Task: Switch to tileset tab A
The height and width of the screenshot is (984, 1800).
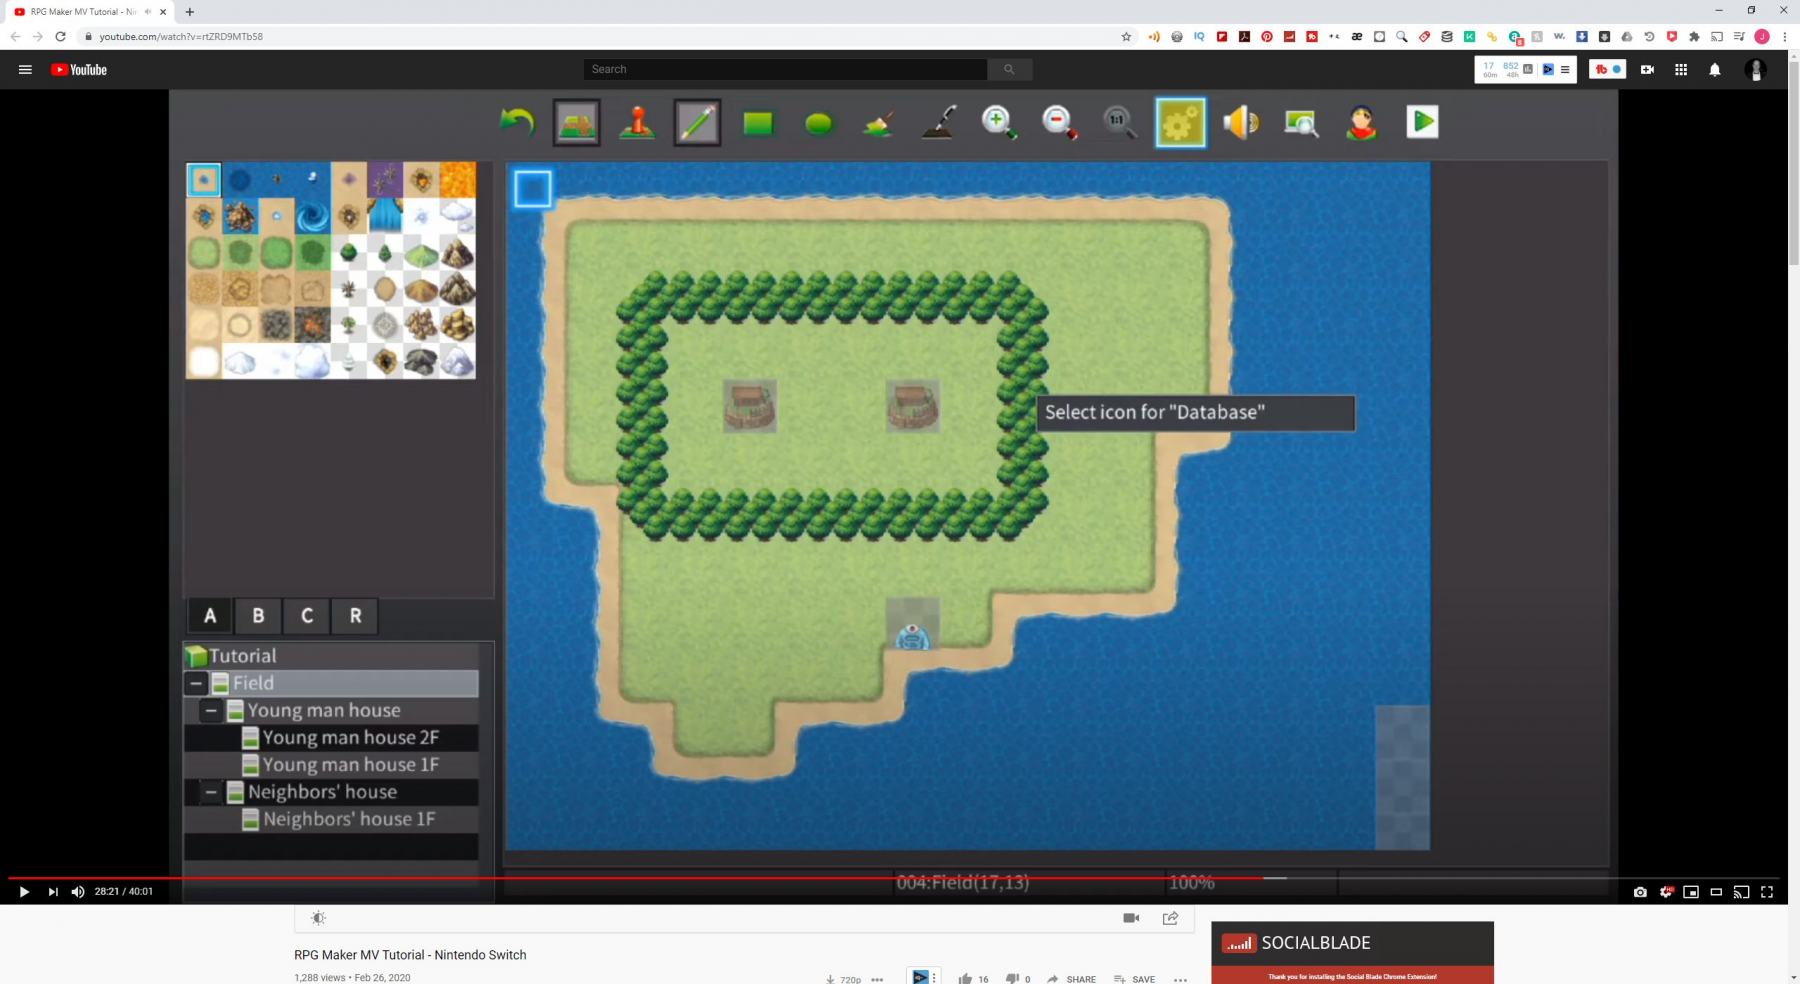Action: [x=210, y=616]
